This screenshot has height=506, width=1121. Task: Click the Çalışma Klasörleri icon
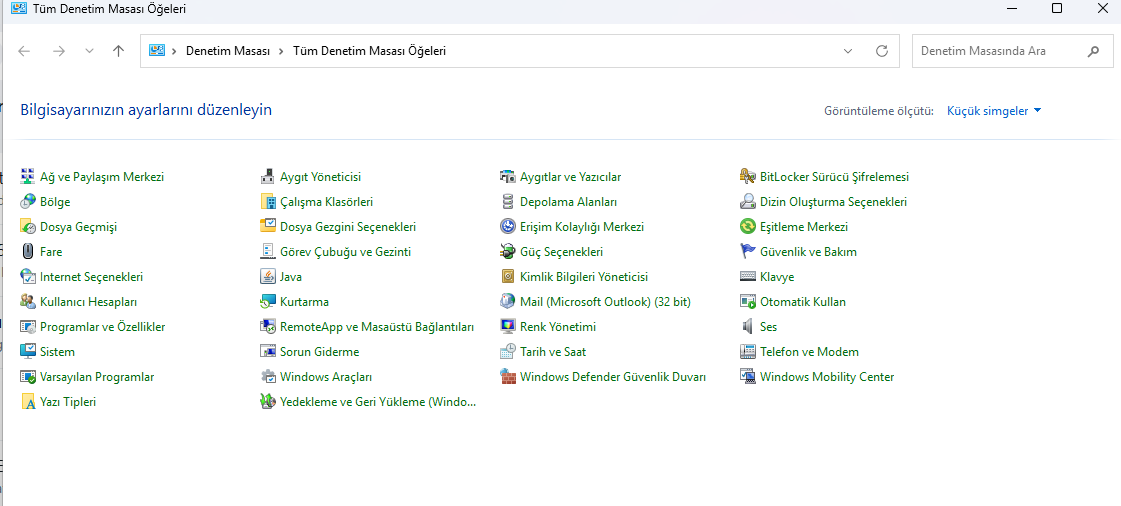click(267, 202)
